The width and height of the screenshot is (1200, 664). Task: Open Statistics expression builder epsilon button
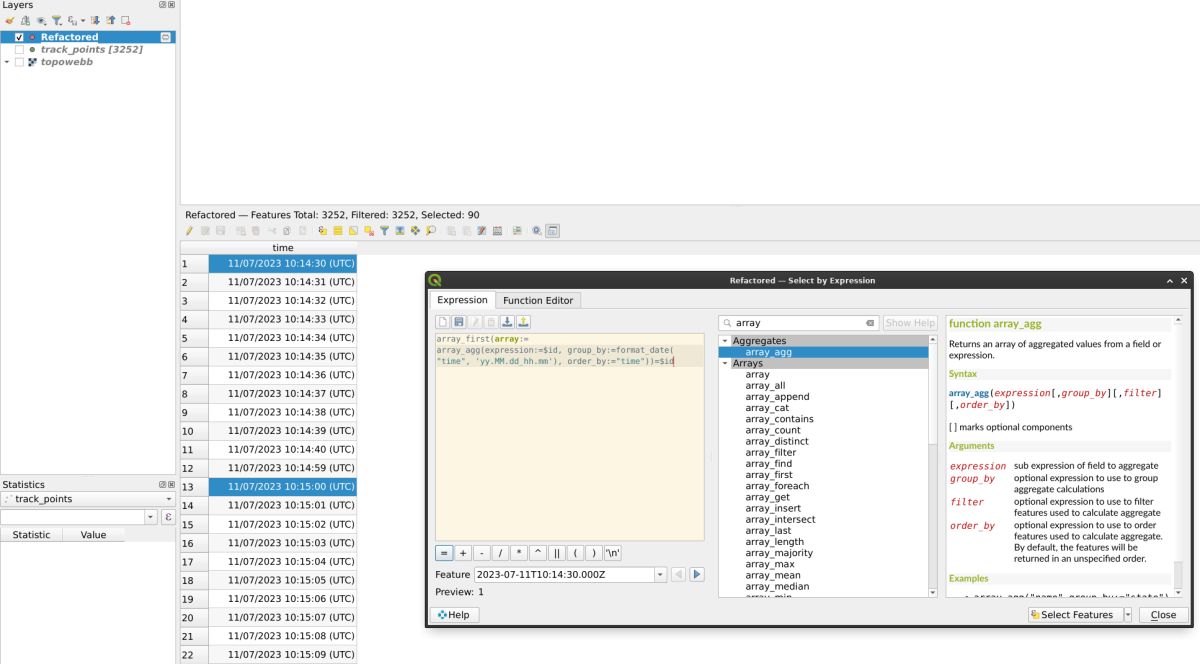coord(168,517)
